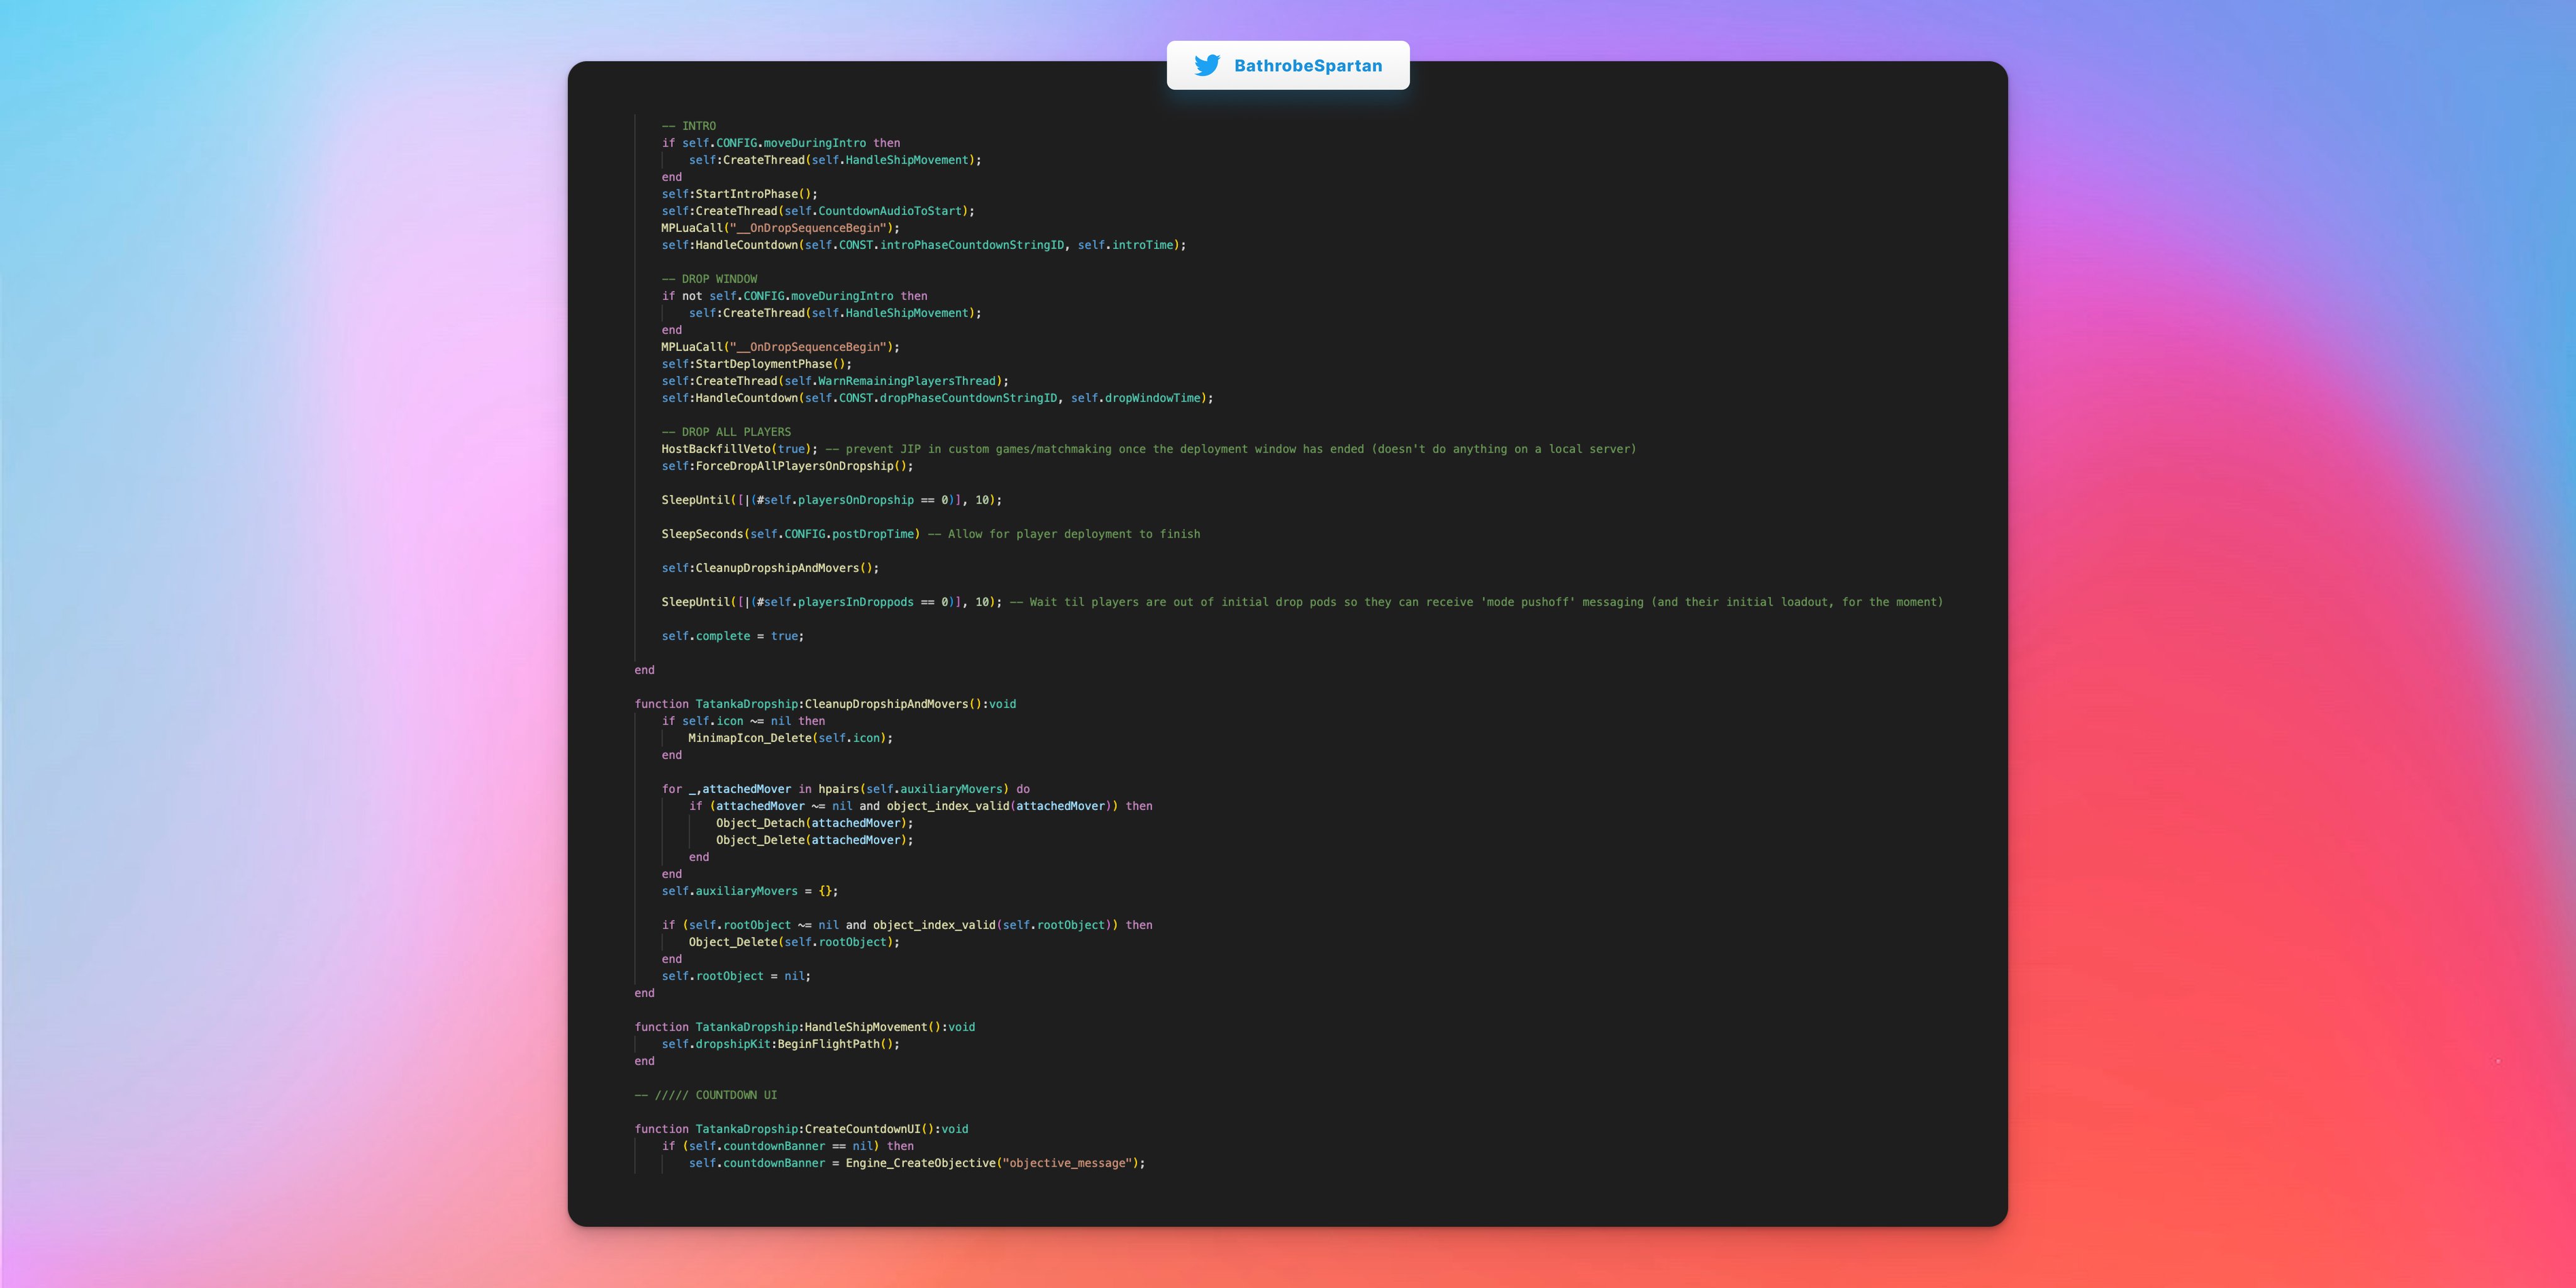The image size is (2576, 1288).
Task: Open the BathrobeSpartan handle link
Action: [x=1307, y=66]
